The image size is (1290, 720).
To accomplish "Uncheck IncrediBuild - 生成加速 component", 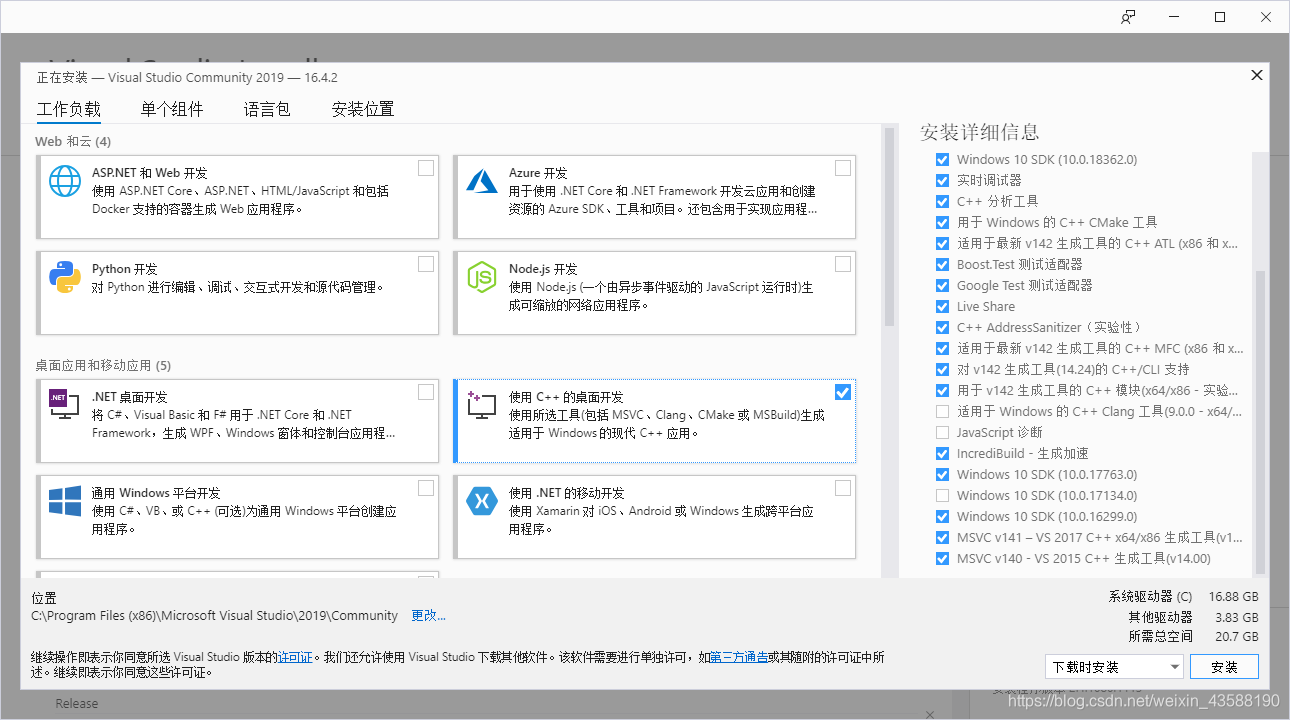I will [x=942, y=454].
